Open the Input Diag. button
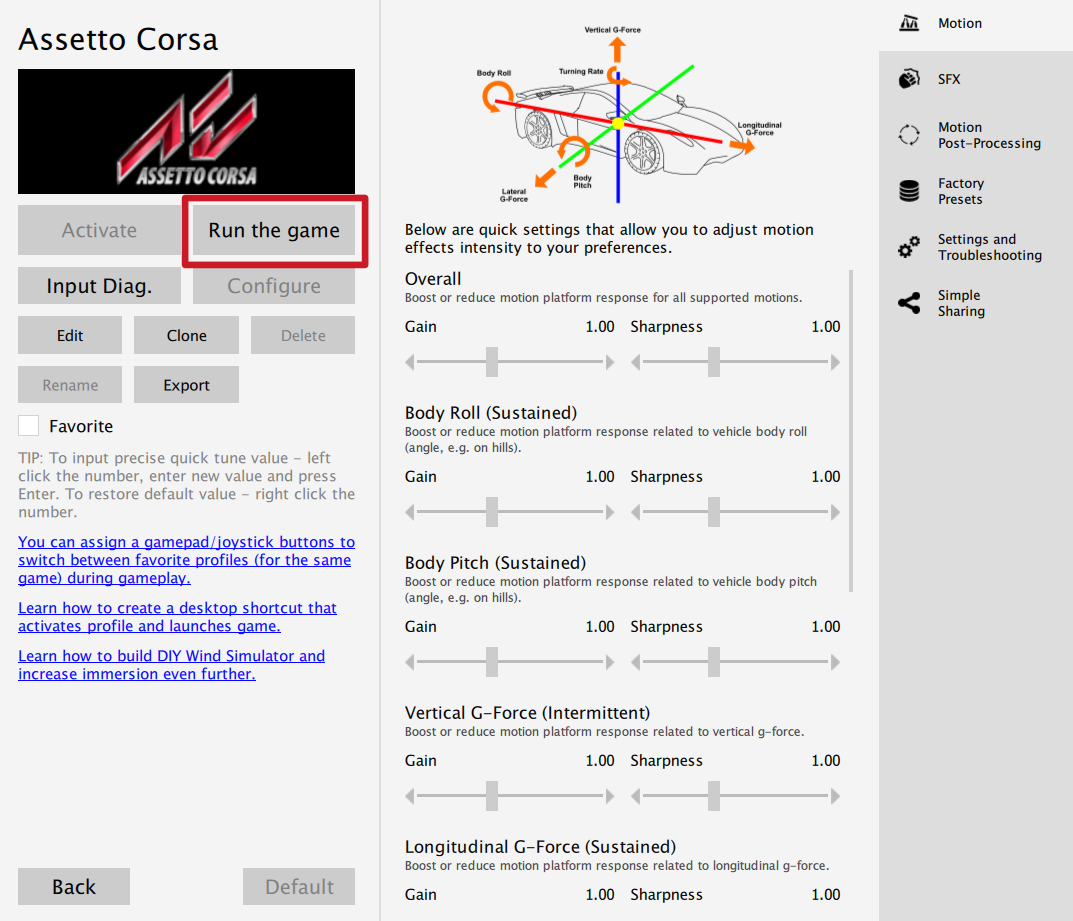This screenshot has width=1073, height=921. click(x=99, y=286)
